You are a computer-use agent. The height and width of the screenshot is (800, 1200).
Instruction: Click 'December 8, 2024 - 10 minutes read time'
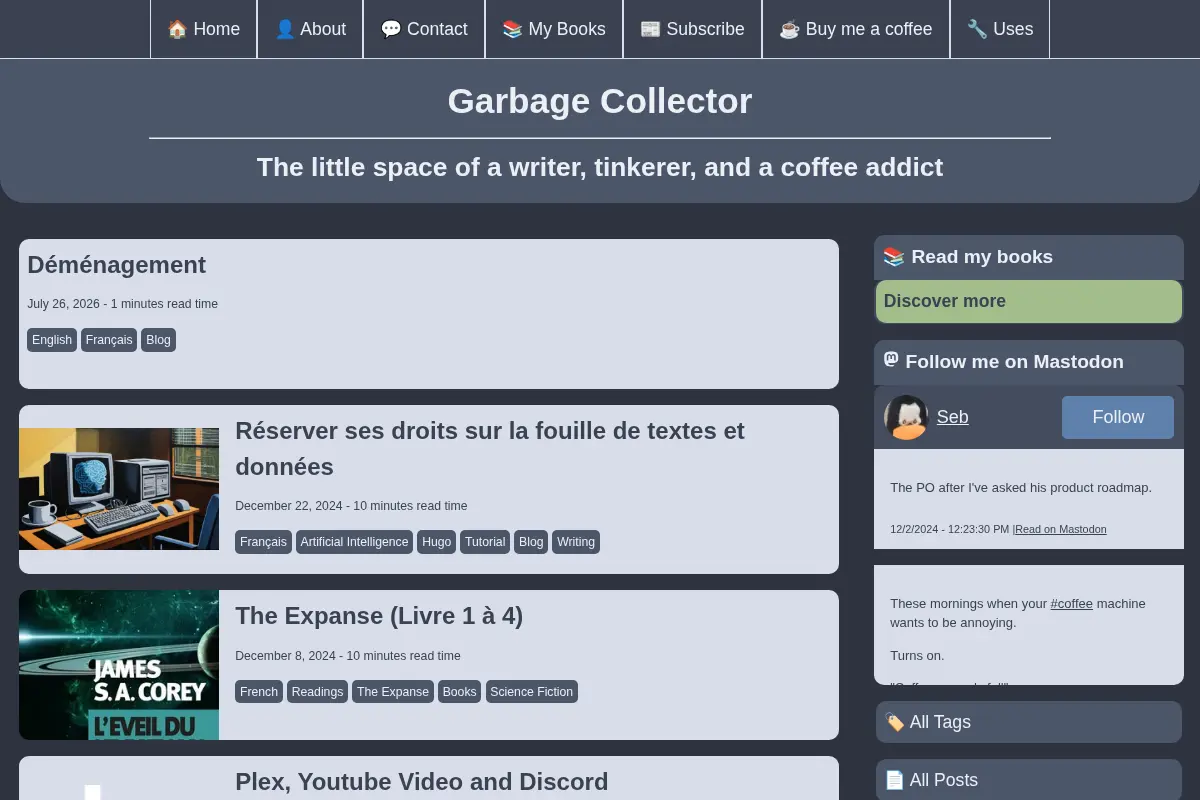tap(348, 656)
